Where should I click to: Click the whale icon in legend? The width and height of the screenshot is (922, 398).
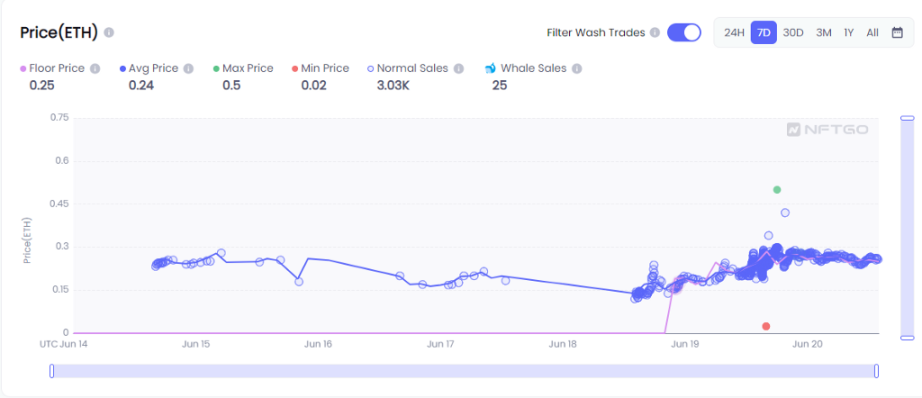(490, 69)
